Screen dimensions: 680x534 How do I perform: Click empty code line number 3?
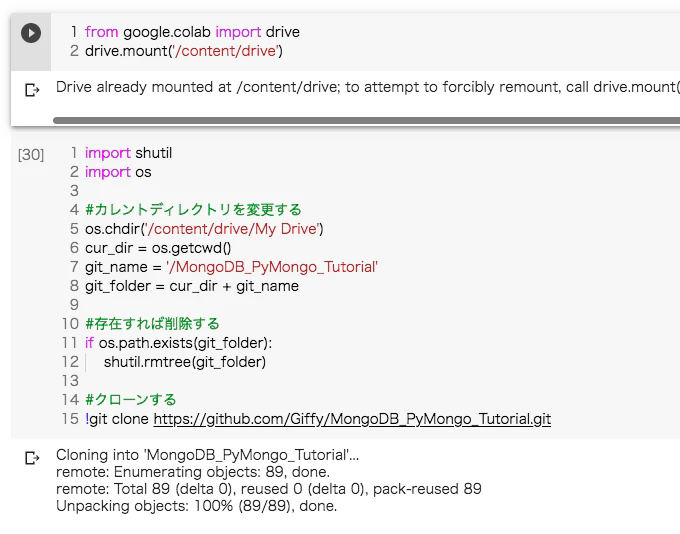(75, 191)
